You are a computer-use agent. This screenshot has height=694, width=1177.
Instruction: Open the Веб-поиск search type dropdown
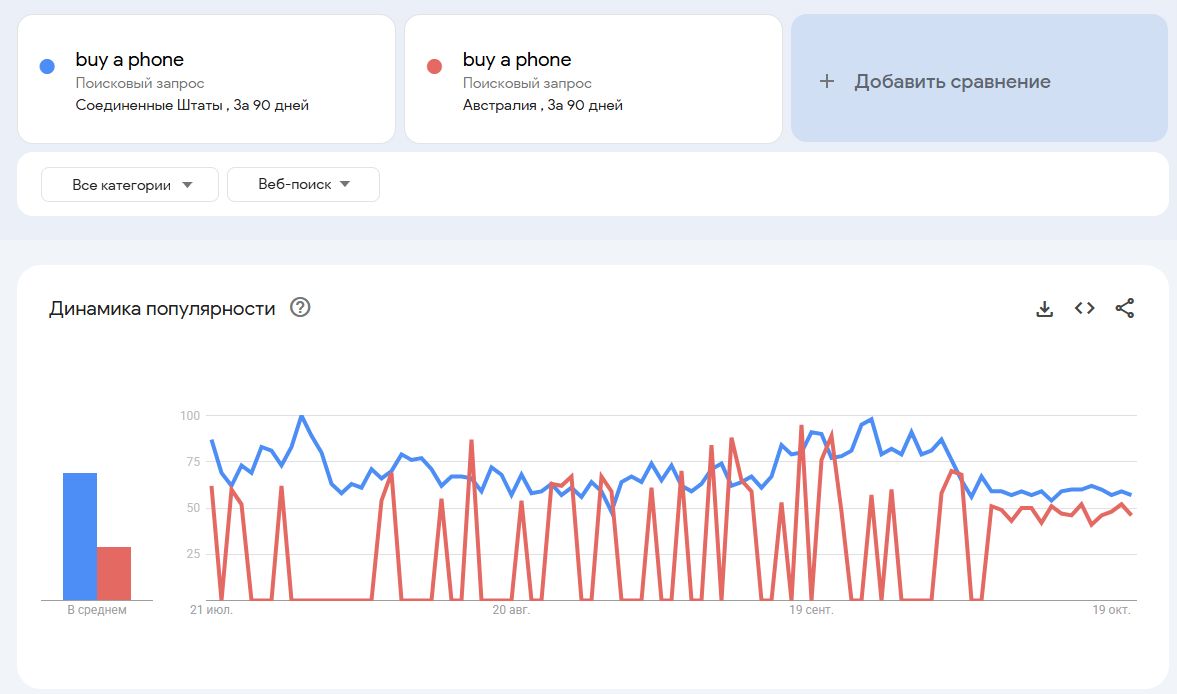(x=303, y=185)
